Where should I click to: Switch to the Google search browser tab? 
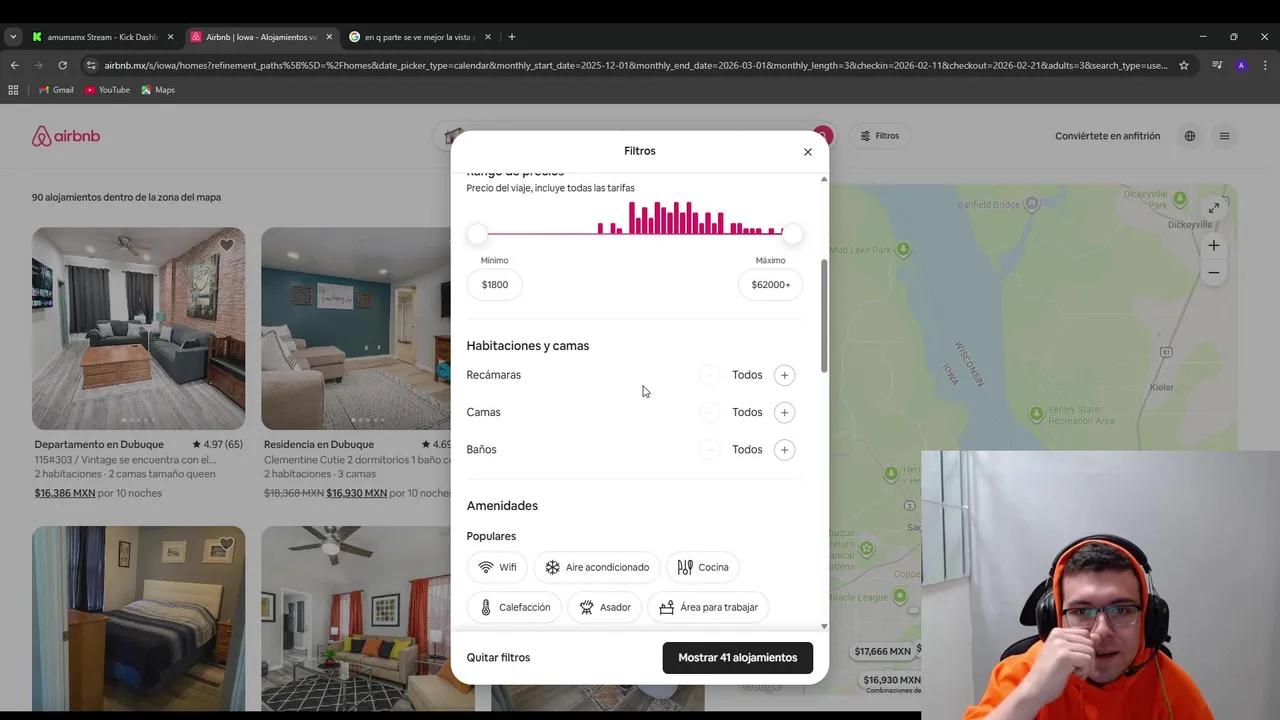tap(419, 37)
